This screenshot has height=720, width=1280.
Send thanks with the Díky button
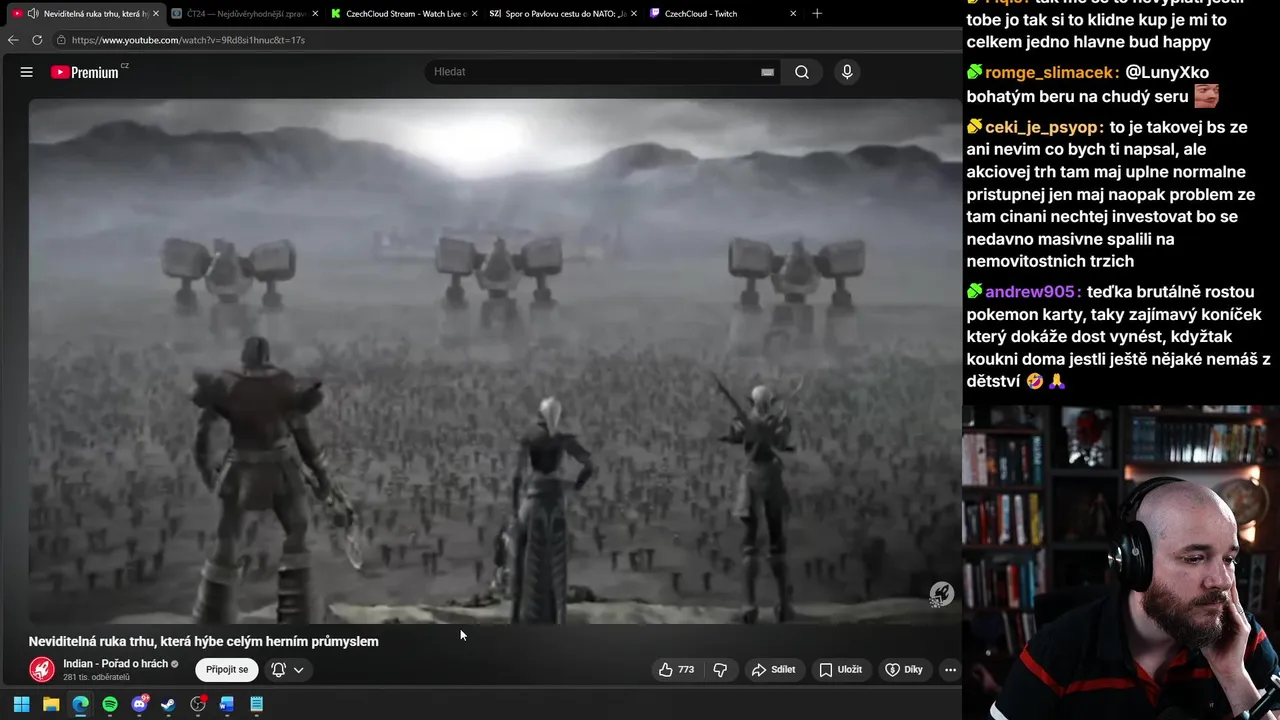click(x=904, y=670)
